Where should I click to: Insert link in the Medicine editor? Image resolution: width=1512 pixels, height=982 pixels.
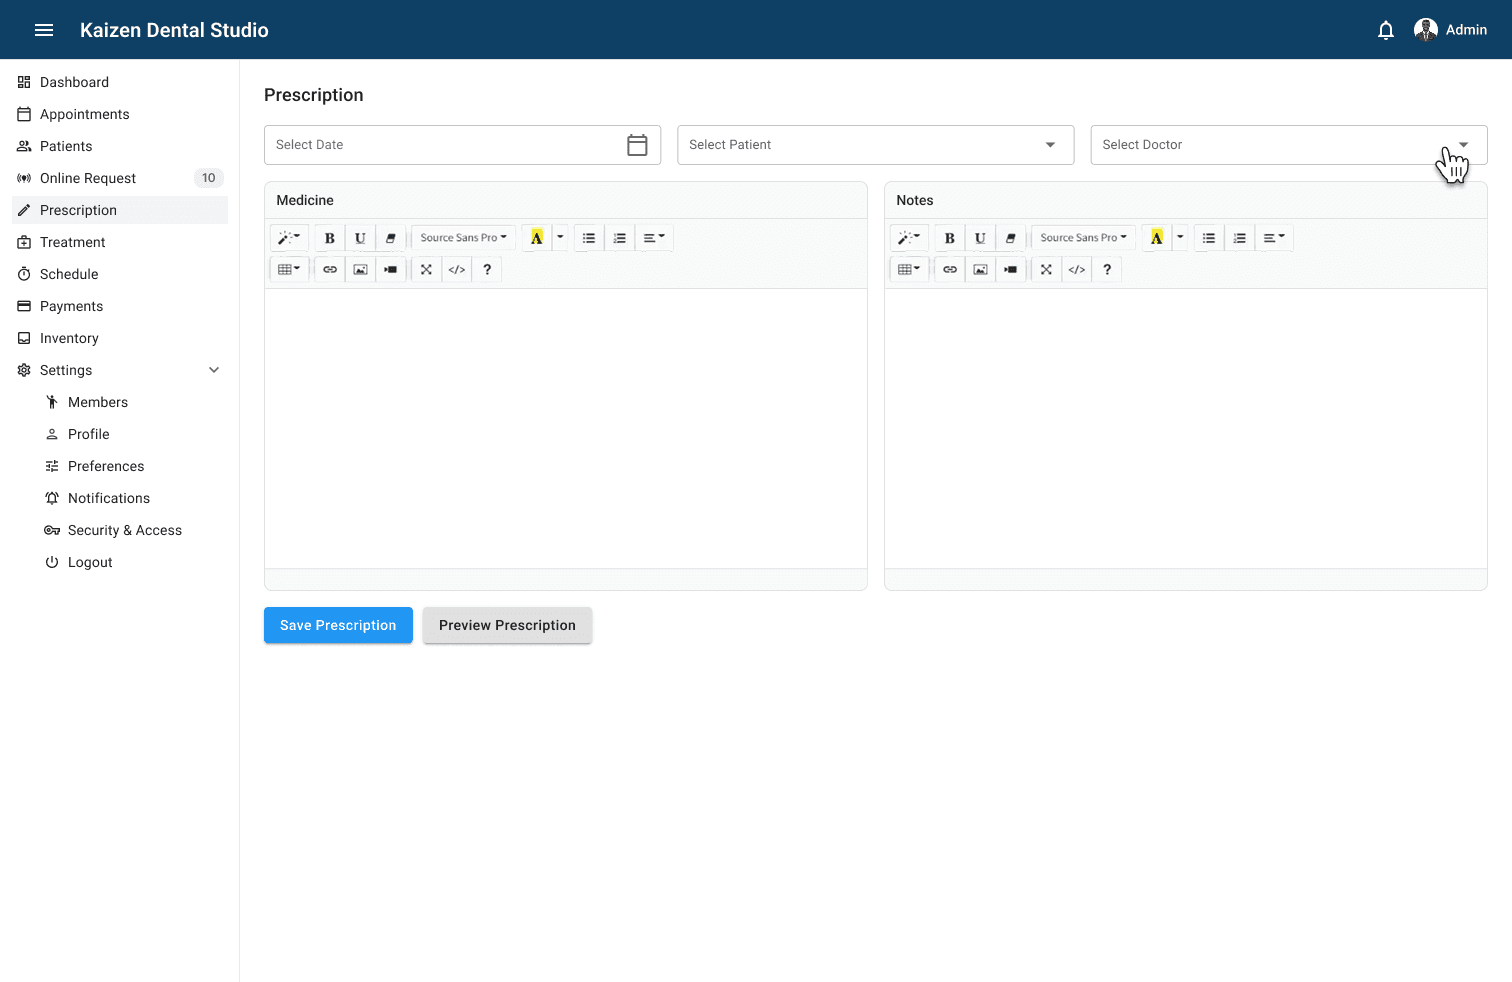[330, 269]
